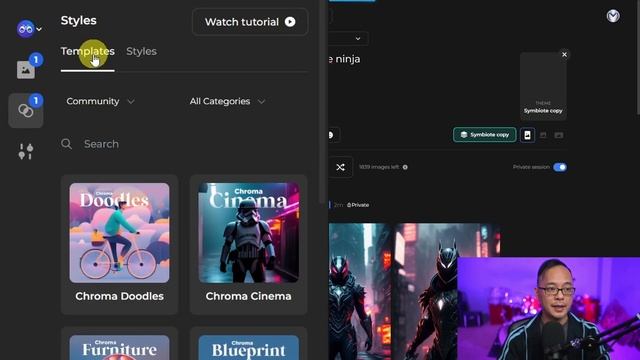Click the "images left" counter text
This screenshot has height=360, width=640.
tap(379, 167)
